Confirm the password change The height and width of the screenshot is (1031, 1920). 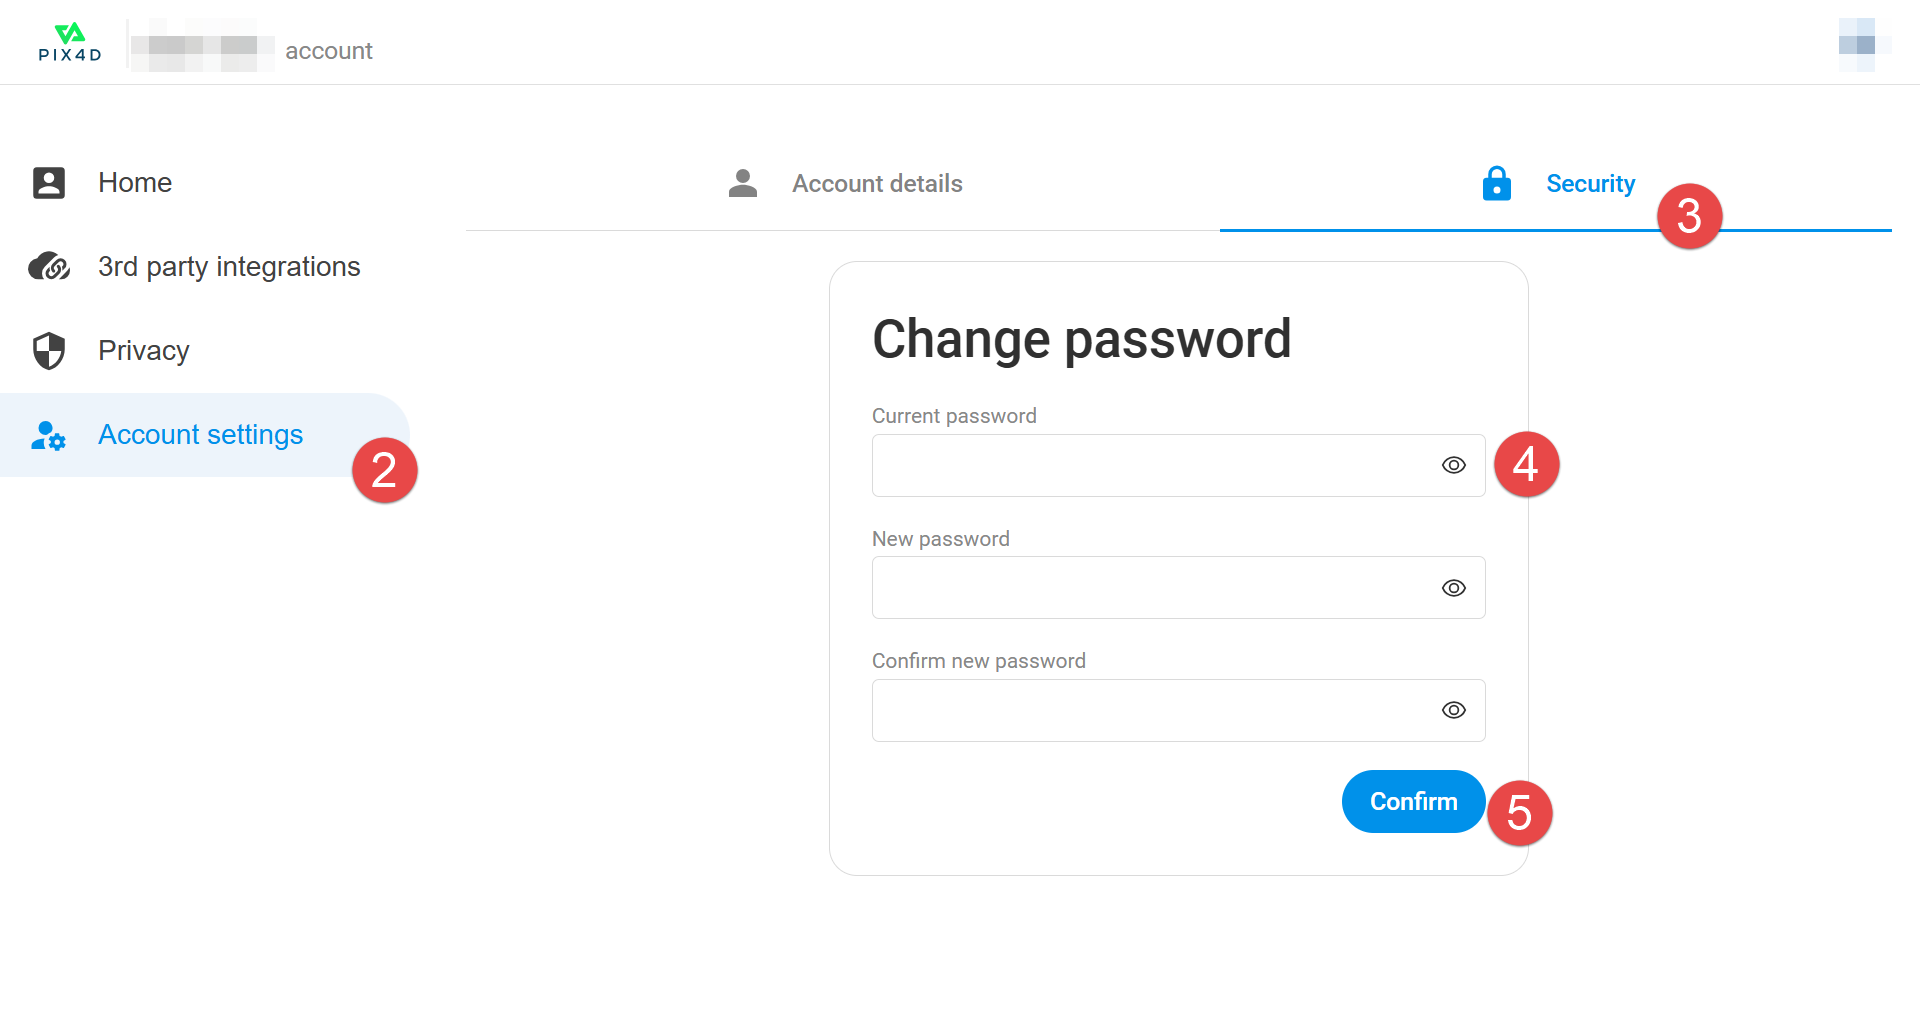pos(1413,801)
